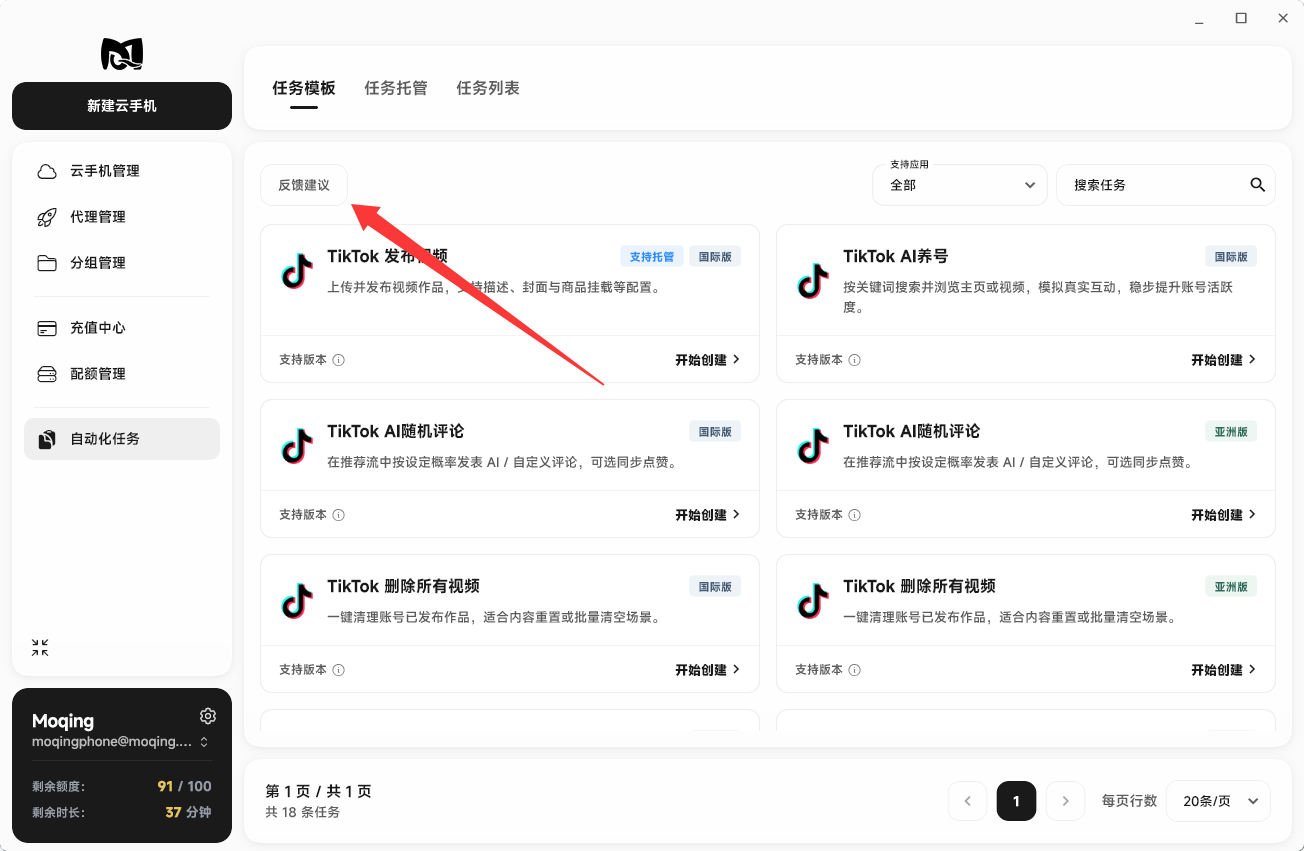Click 共 18 条任务 text
1304x851 pixels.
coord(302,812)
